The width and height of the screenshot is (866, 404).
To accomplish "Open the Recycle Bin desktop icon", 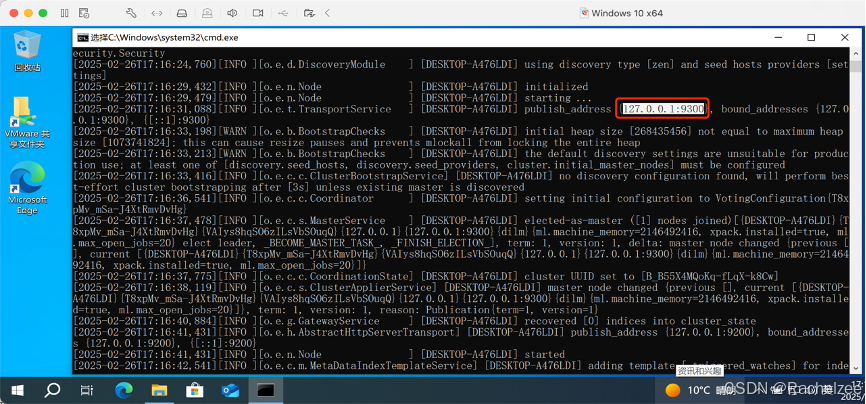I will click(27, 51).
